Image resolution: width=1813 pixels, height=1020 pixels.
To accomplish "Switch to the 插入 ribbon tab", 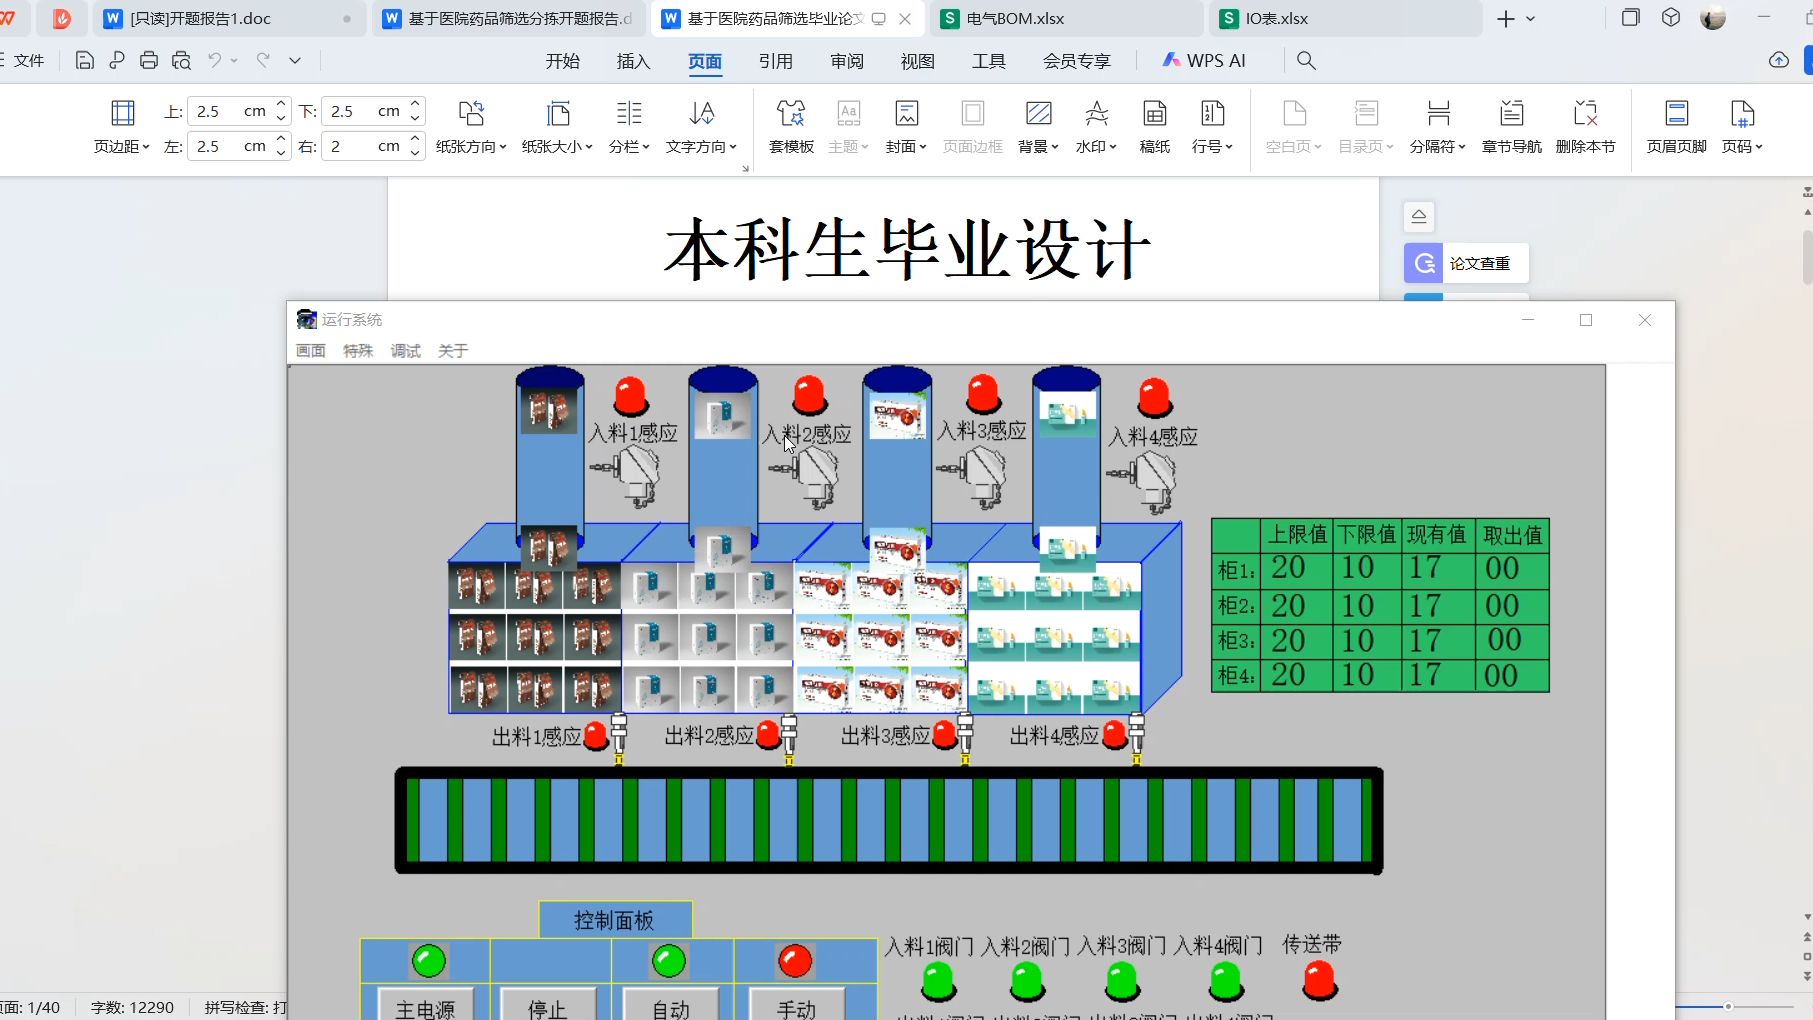I will [633, 60].
